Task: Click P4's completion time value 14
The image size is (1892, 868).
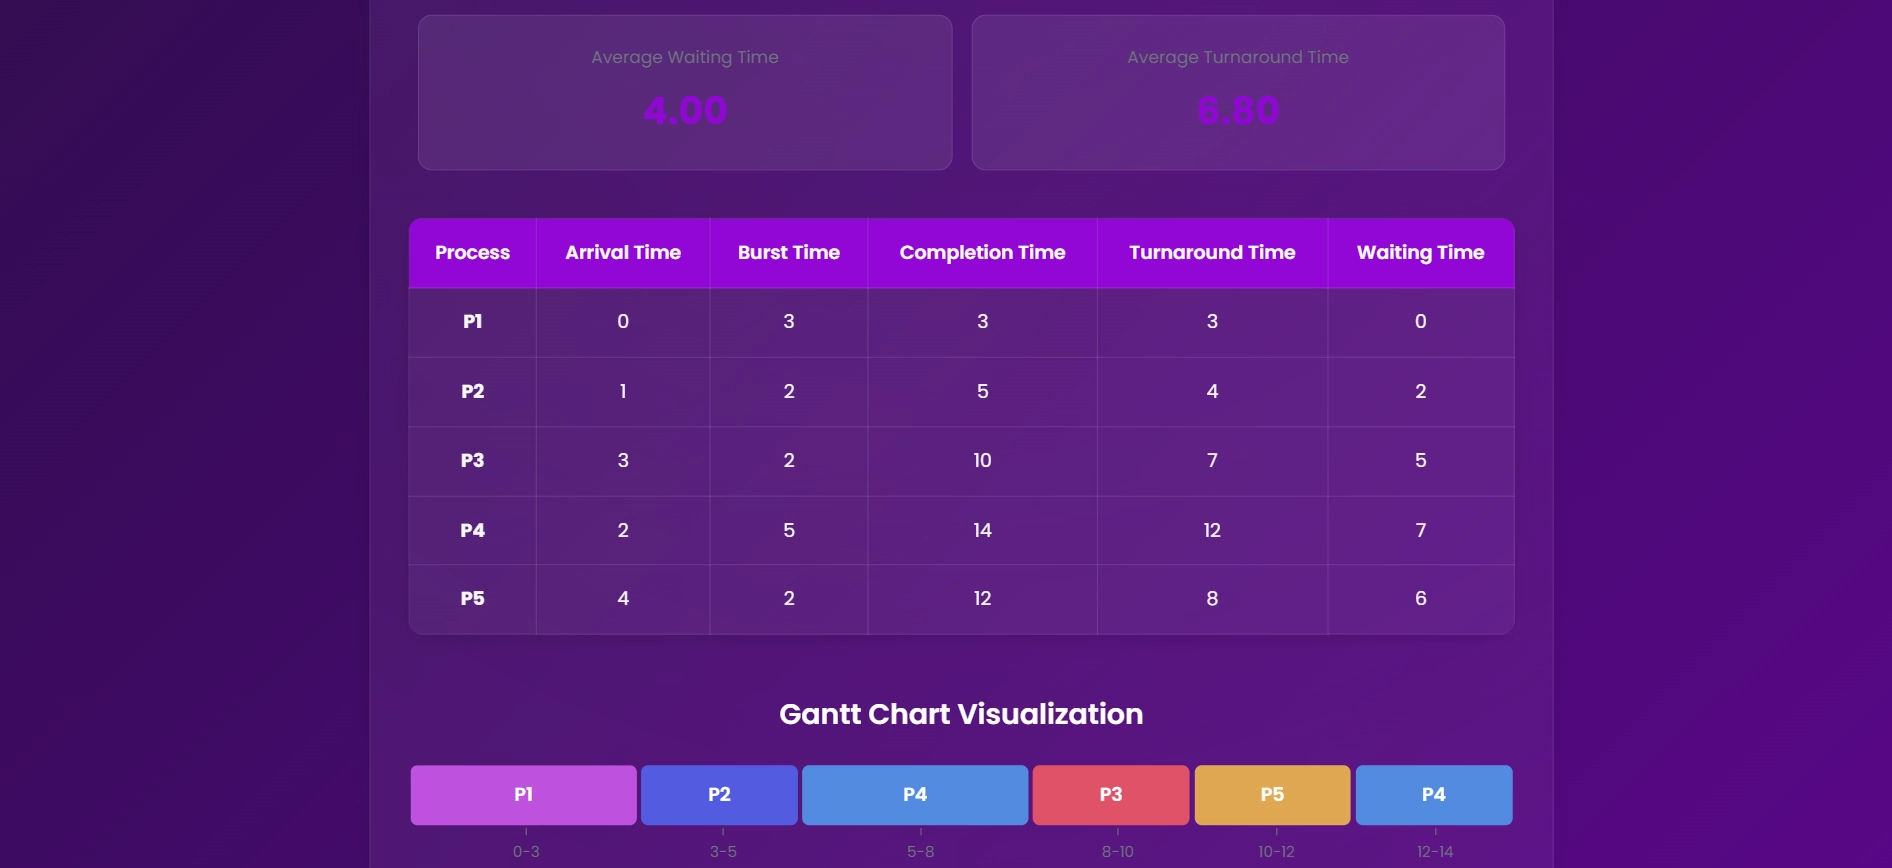Action: click(982, 530)
